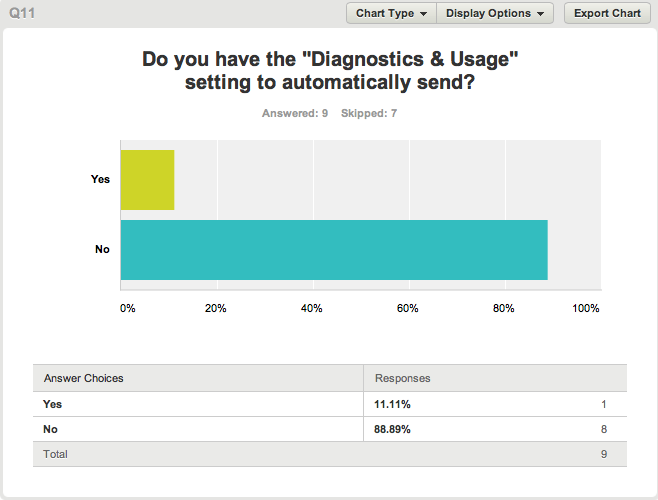
Task: Select the yellow Yes bar
Action: 147,180
